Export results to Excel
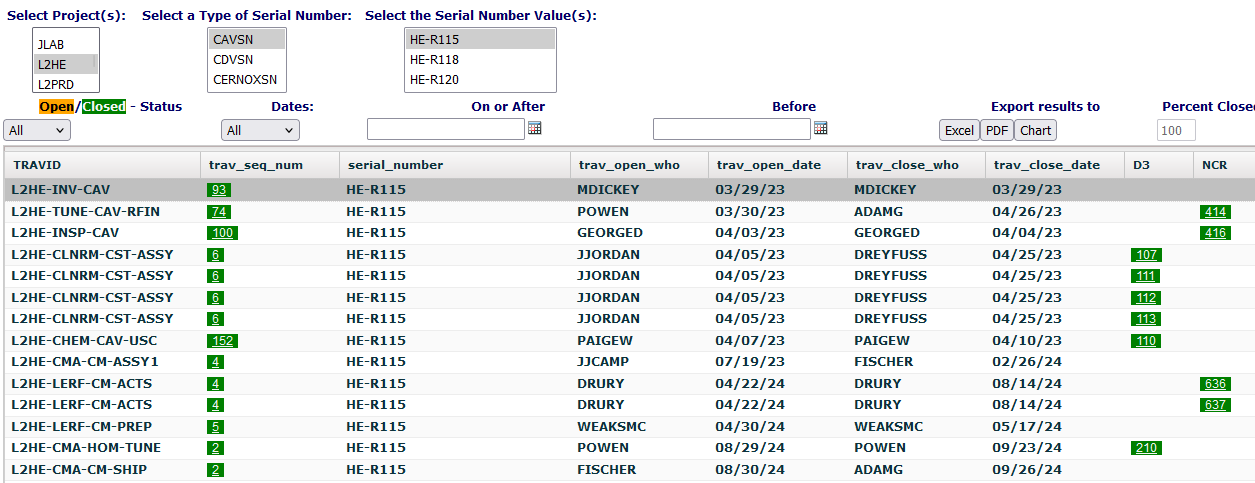1255x483 pixels. click(959, 130)
